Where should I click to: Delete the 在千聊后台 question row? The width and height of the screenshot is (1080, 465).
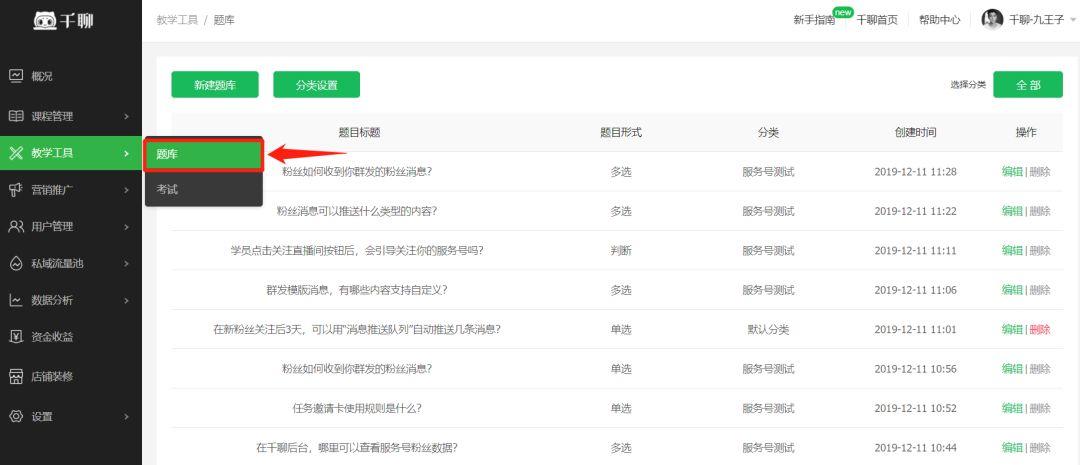[1040, 448]
